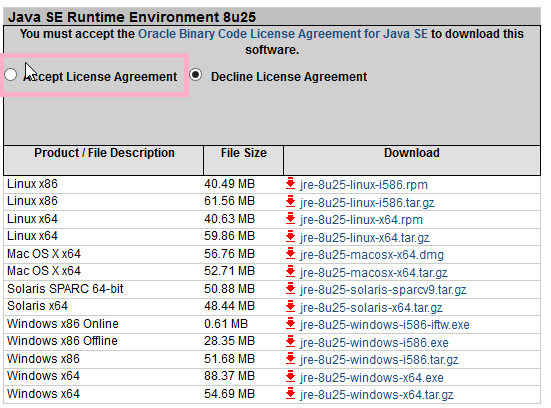Click Java SE Runtime Environment 8u25 title
551x408 pixels.
point(132,17)
